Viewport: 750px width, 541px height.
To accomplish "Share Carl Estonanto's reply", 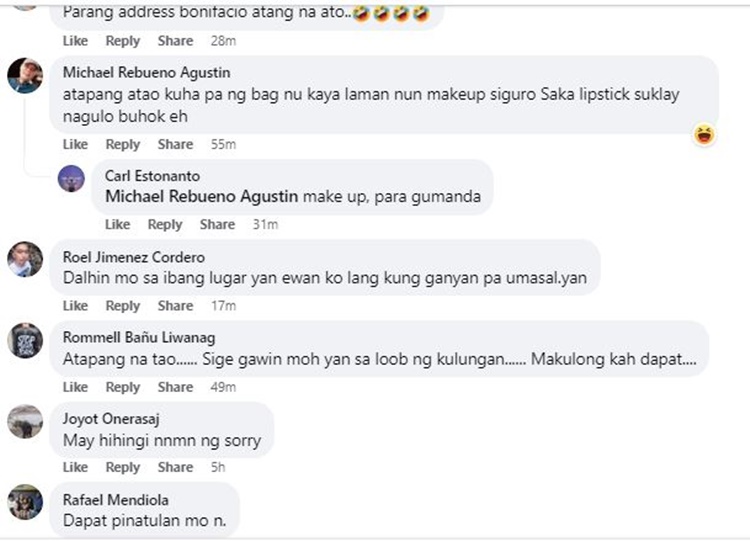I will 217,225.
